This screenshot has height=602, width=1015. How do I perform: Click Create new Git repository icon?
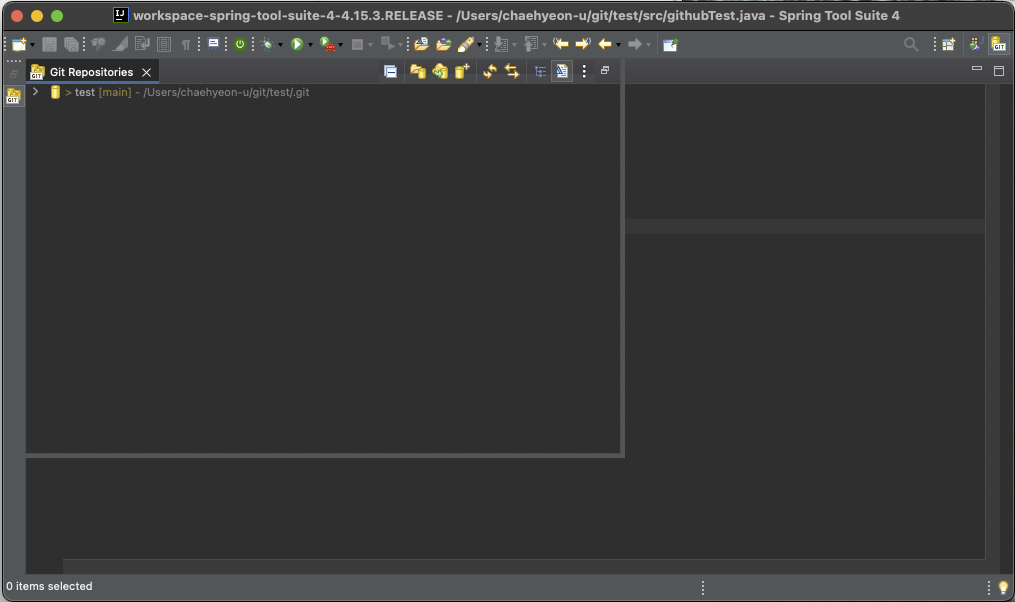pos(462,71)
